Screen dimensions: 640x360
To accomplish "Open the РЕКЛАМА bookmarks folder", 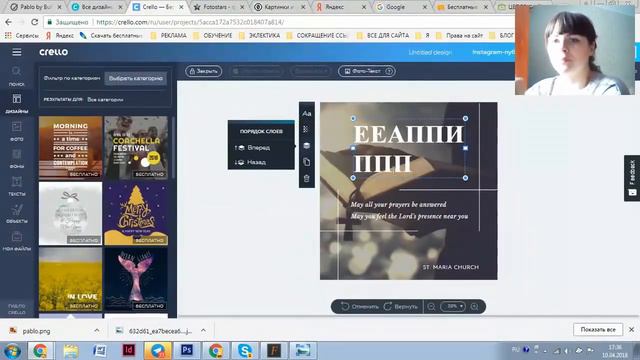I will coord(169,36).
